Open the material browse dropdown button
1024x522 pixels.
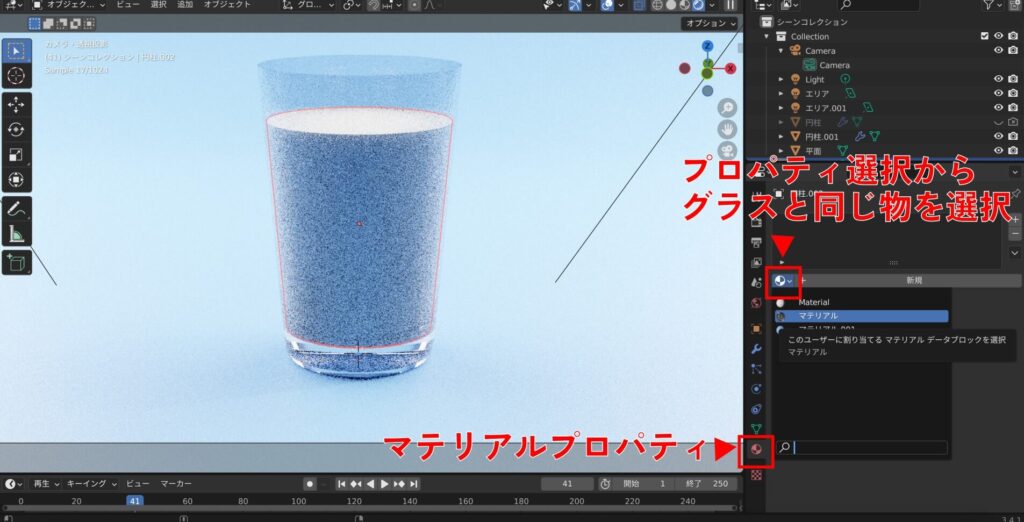(783, 281)
